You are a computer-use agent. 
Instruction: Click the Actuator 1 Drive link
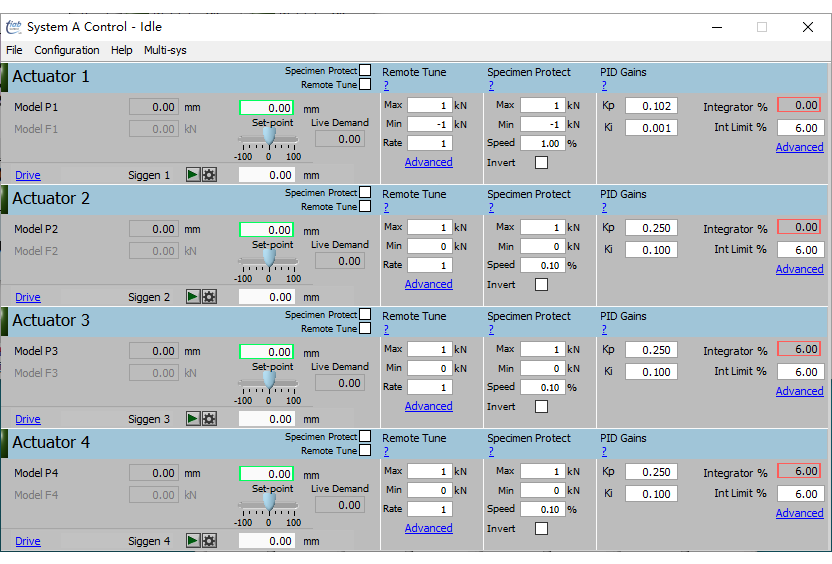(28, 175)
